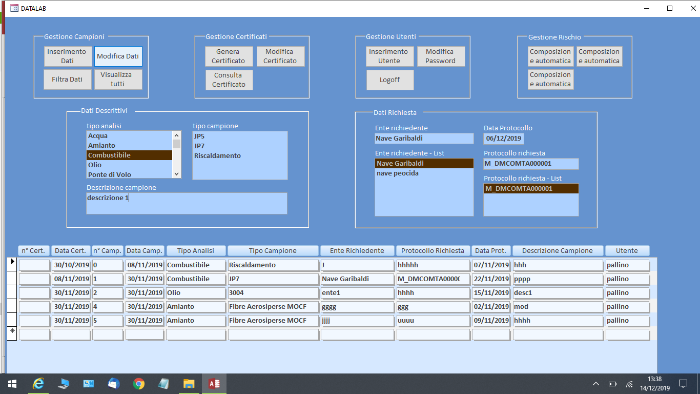Check the network status tray icon
The image size is (700, 394).
[629, 384]
